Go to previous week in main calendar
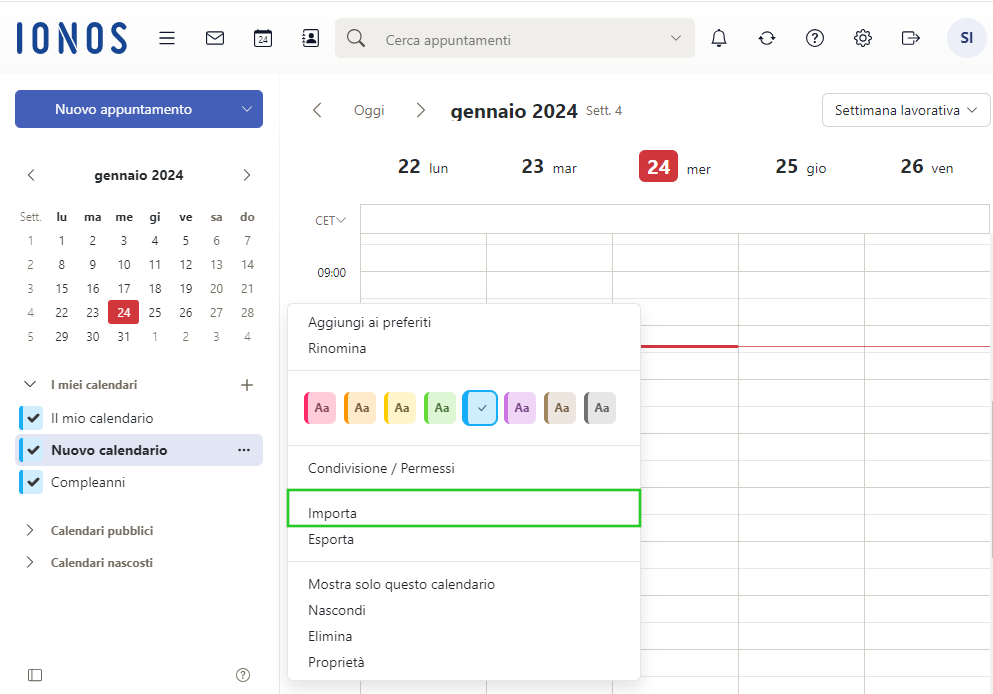993x694 pixels. pos(317,110)
